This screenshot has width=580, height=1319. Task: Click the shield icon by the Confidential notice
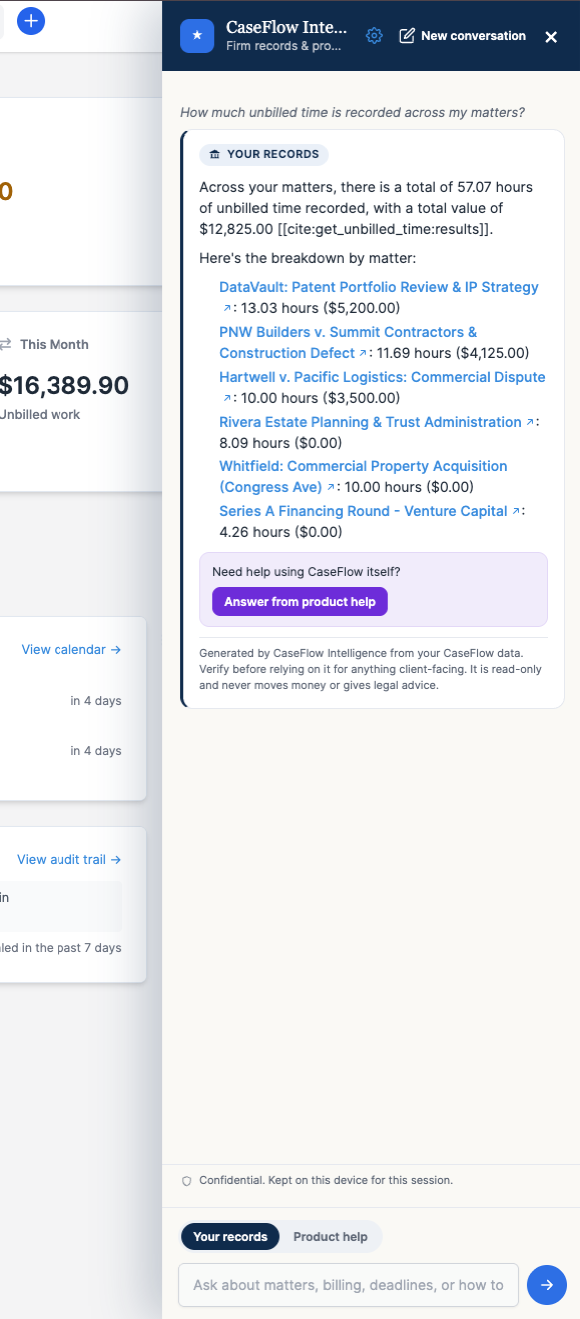click(x=187, y=1181)
